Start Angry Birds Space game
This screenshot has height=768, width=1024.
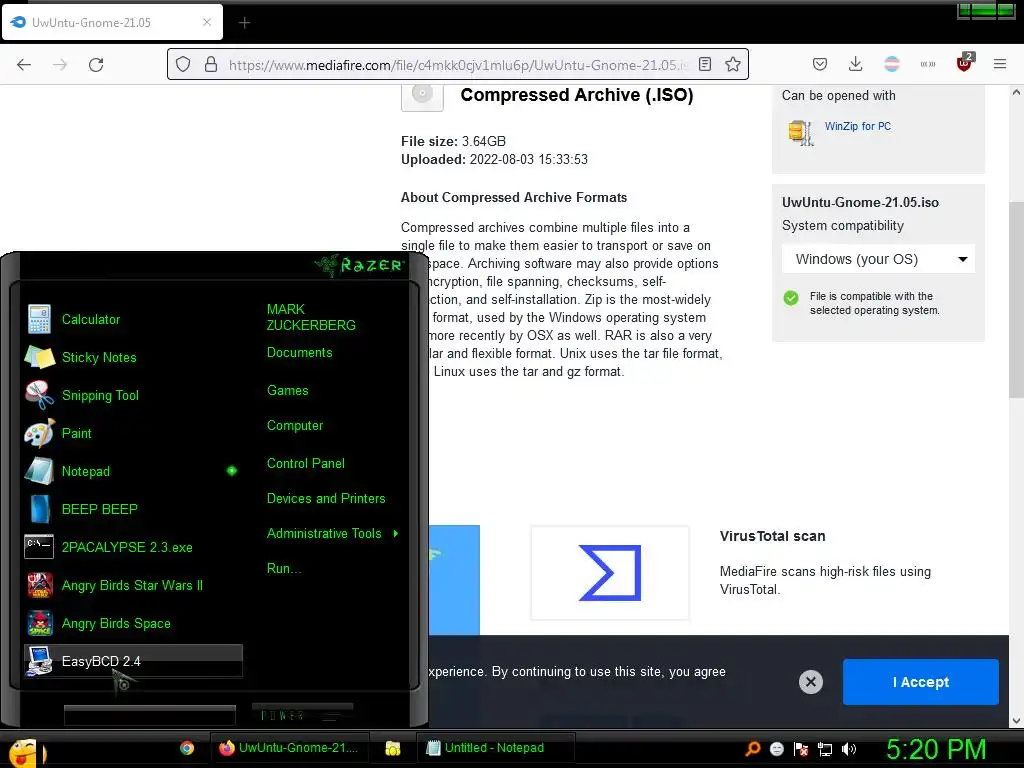133,623
